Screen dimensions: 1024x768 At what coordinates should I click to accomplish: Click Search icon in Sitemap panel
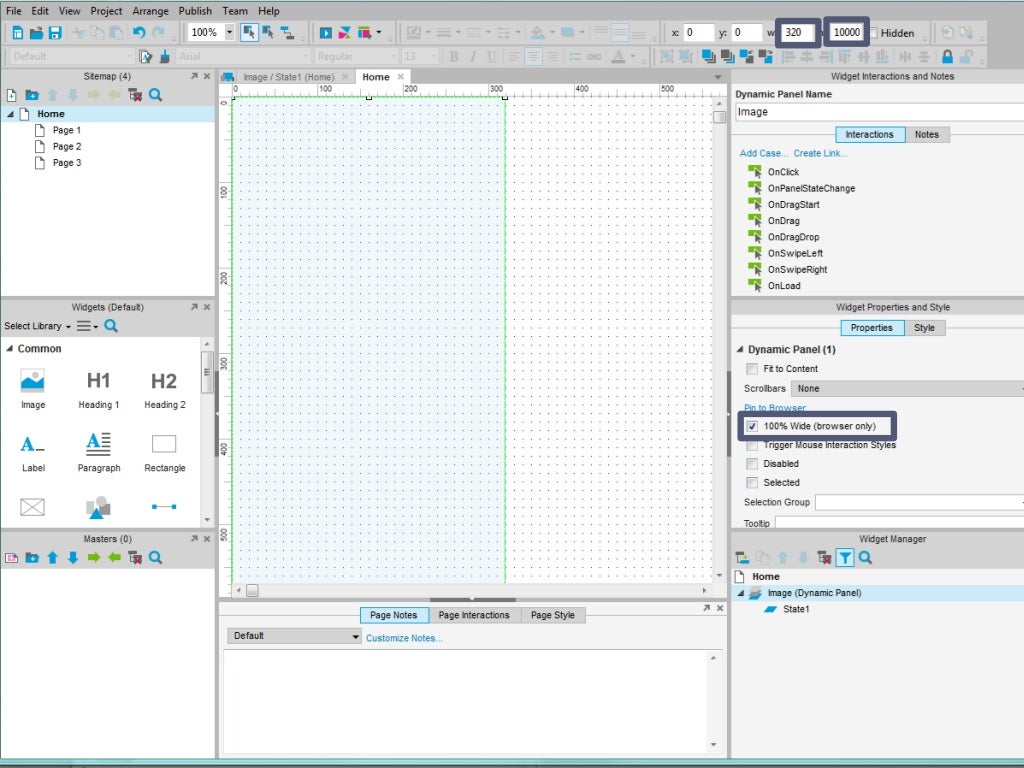click(155, 95)
